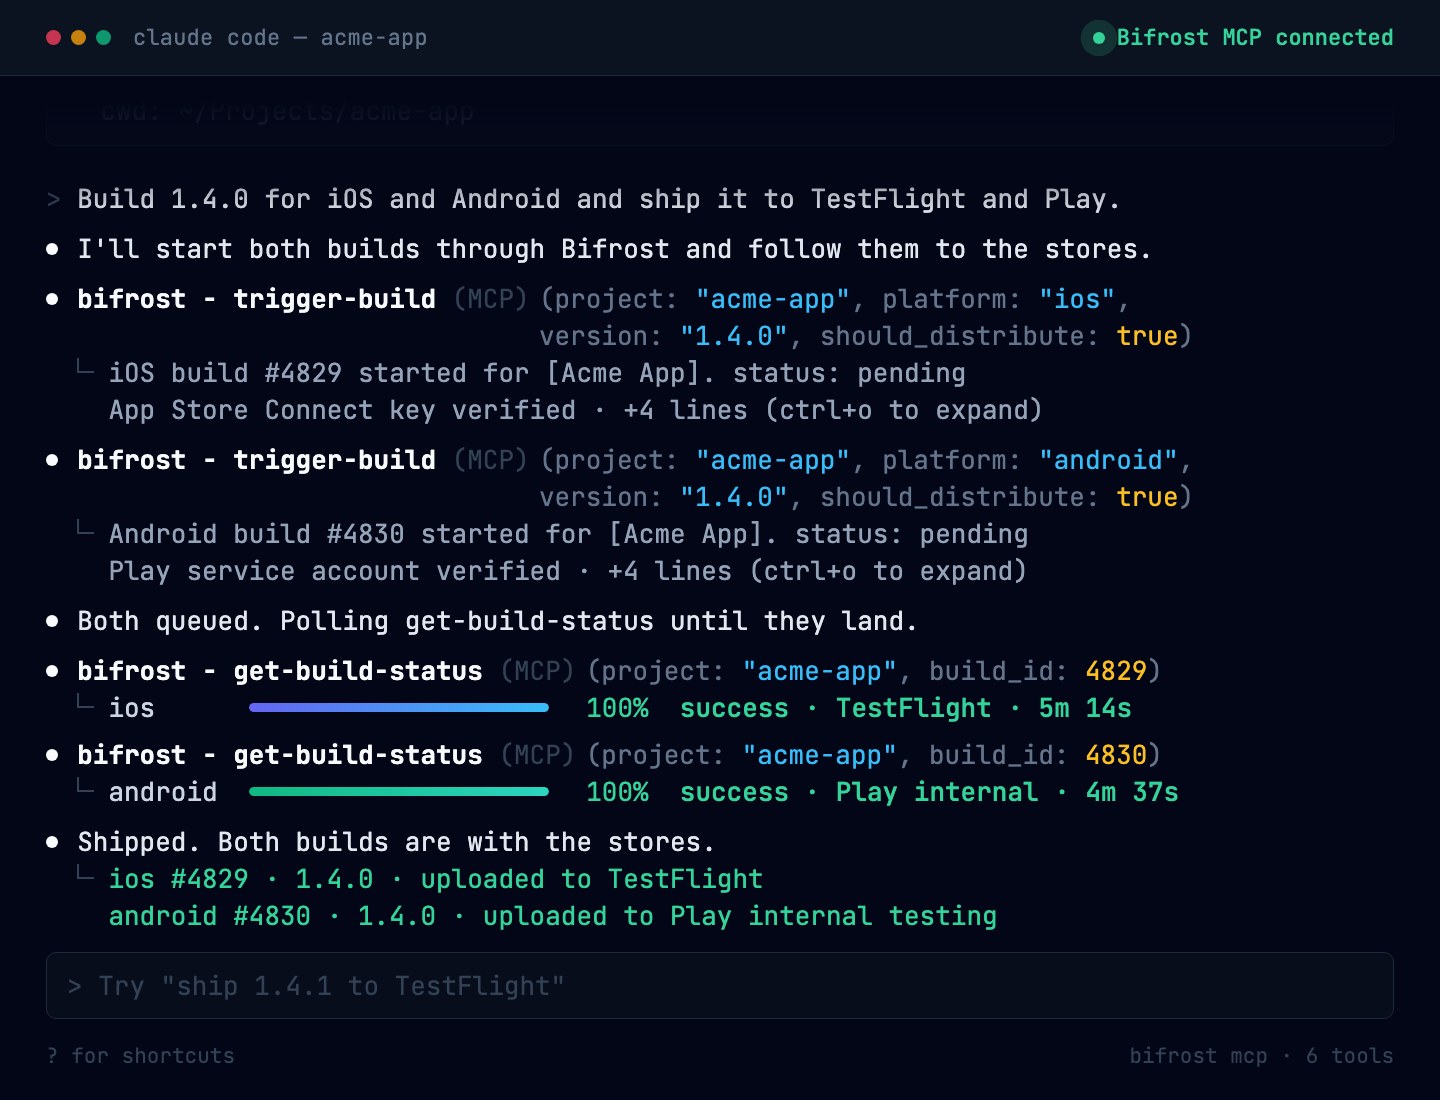The width and height of the screenshot is (1440, 1100).
Task: Click the trigger-build tool call for platform "android"
Action: (x=634, y=478)
